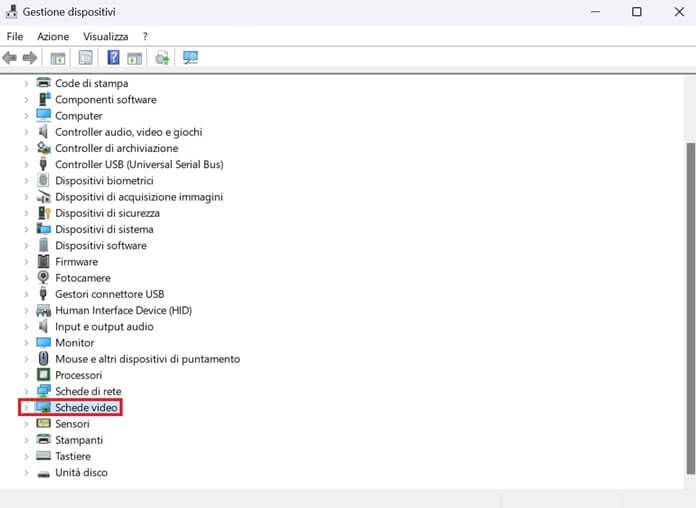This screenshot has height=508, width=696.
Task: Click the vertical scrollbar thumb
Action: [691, 309]
